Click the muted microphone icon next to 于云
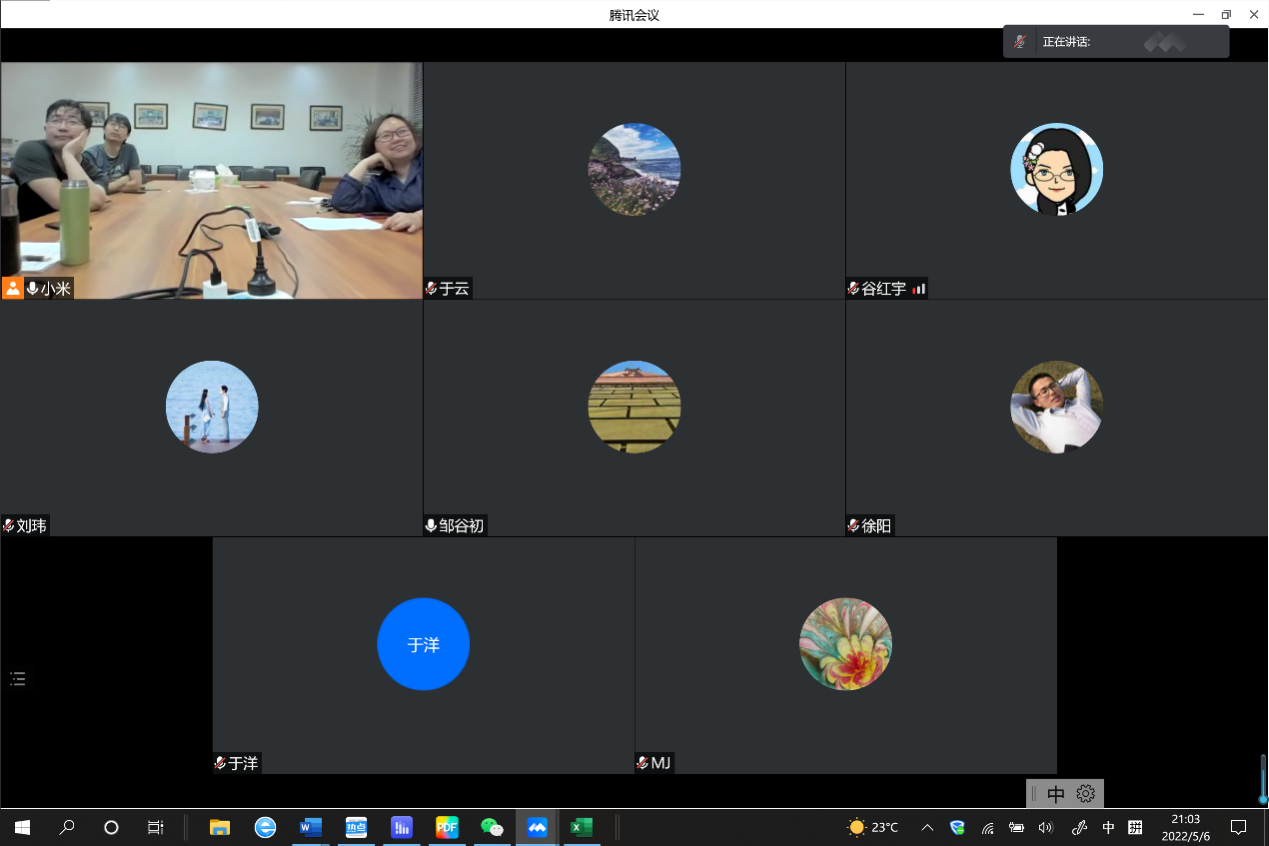 pos(431,288)
